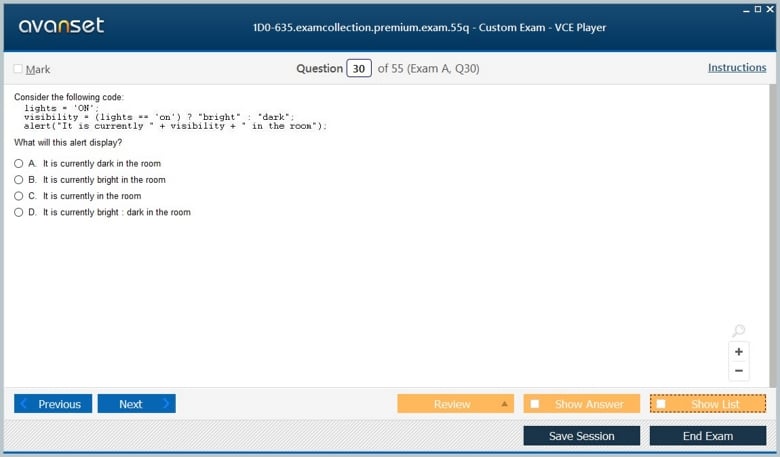Zoom in with the plus button
The image size is (780, 457).
click(x=739, y=352)
